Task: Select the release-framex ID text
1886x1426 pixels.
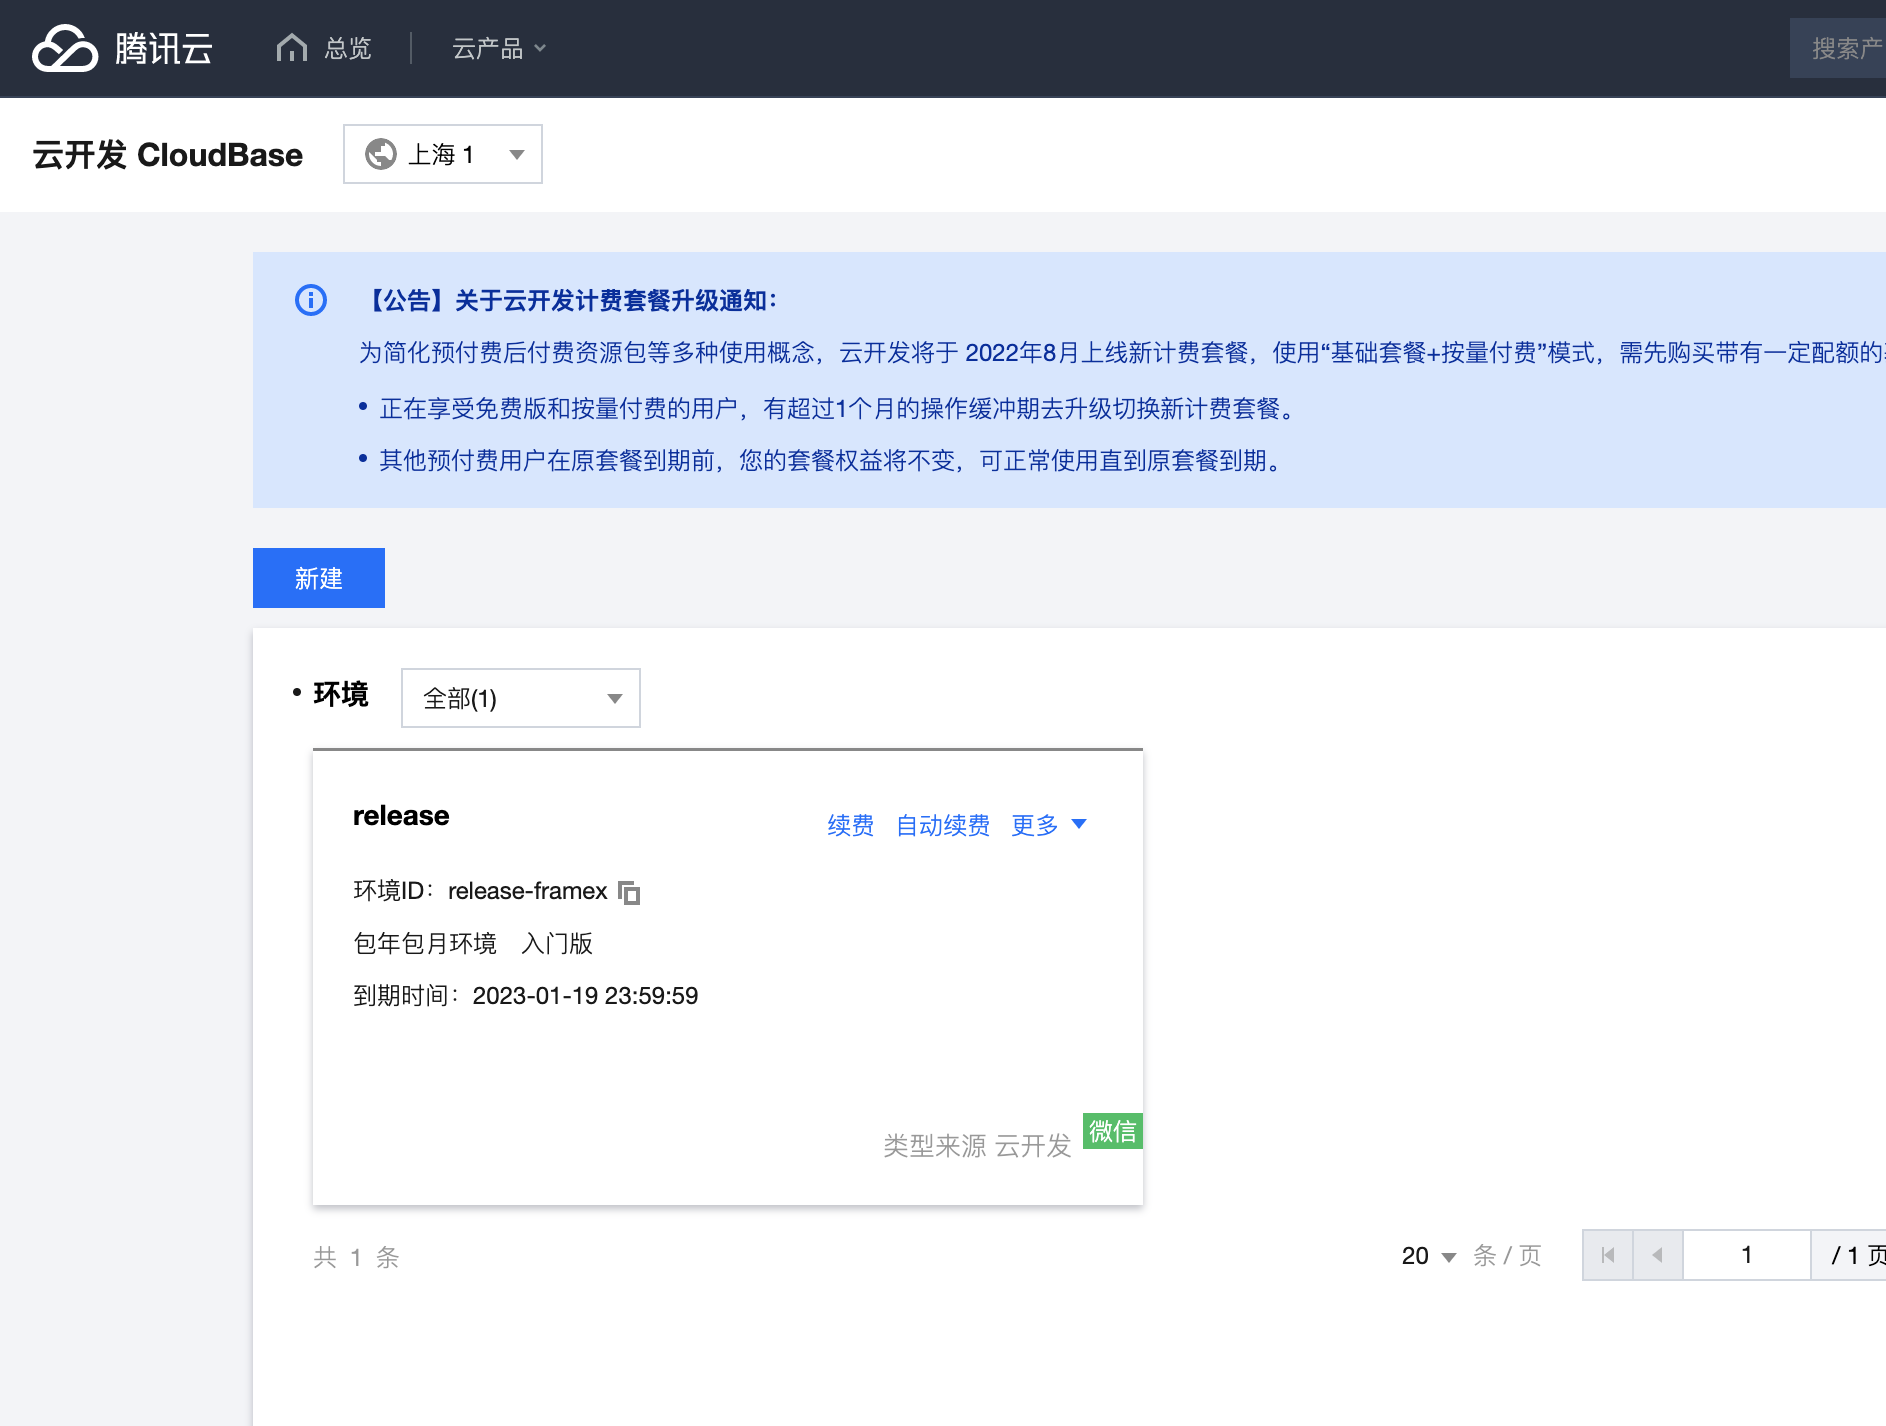Action: coord(528,891)
